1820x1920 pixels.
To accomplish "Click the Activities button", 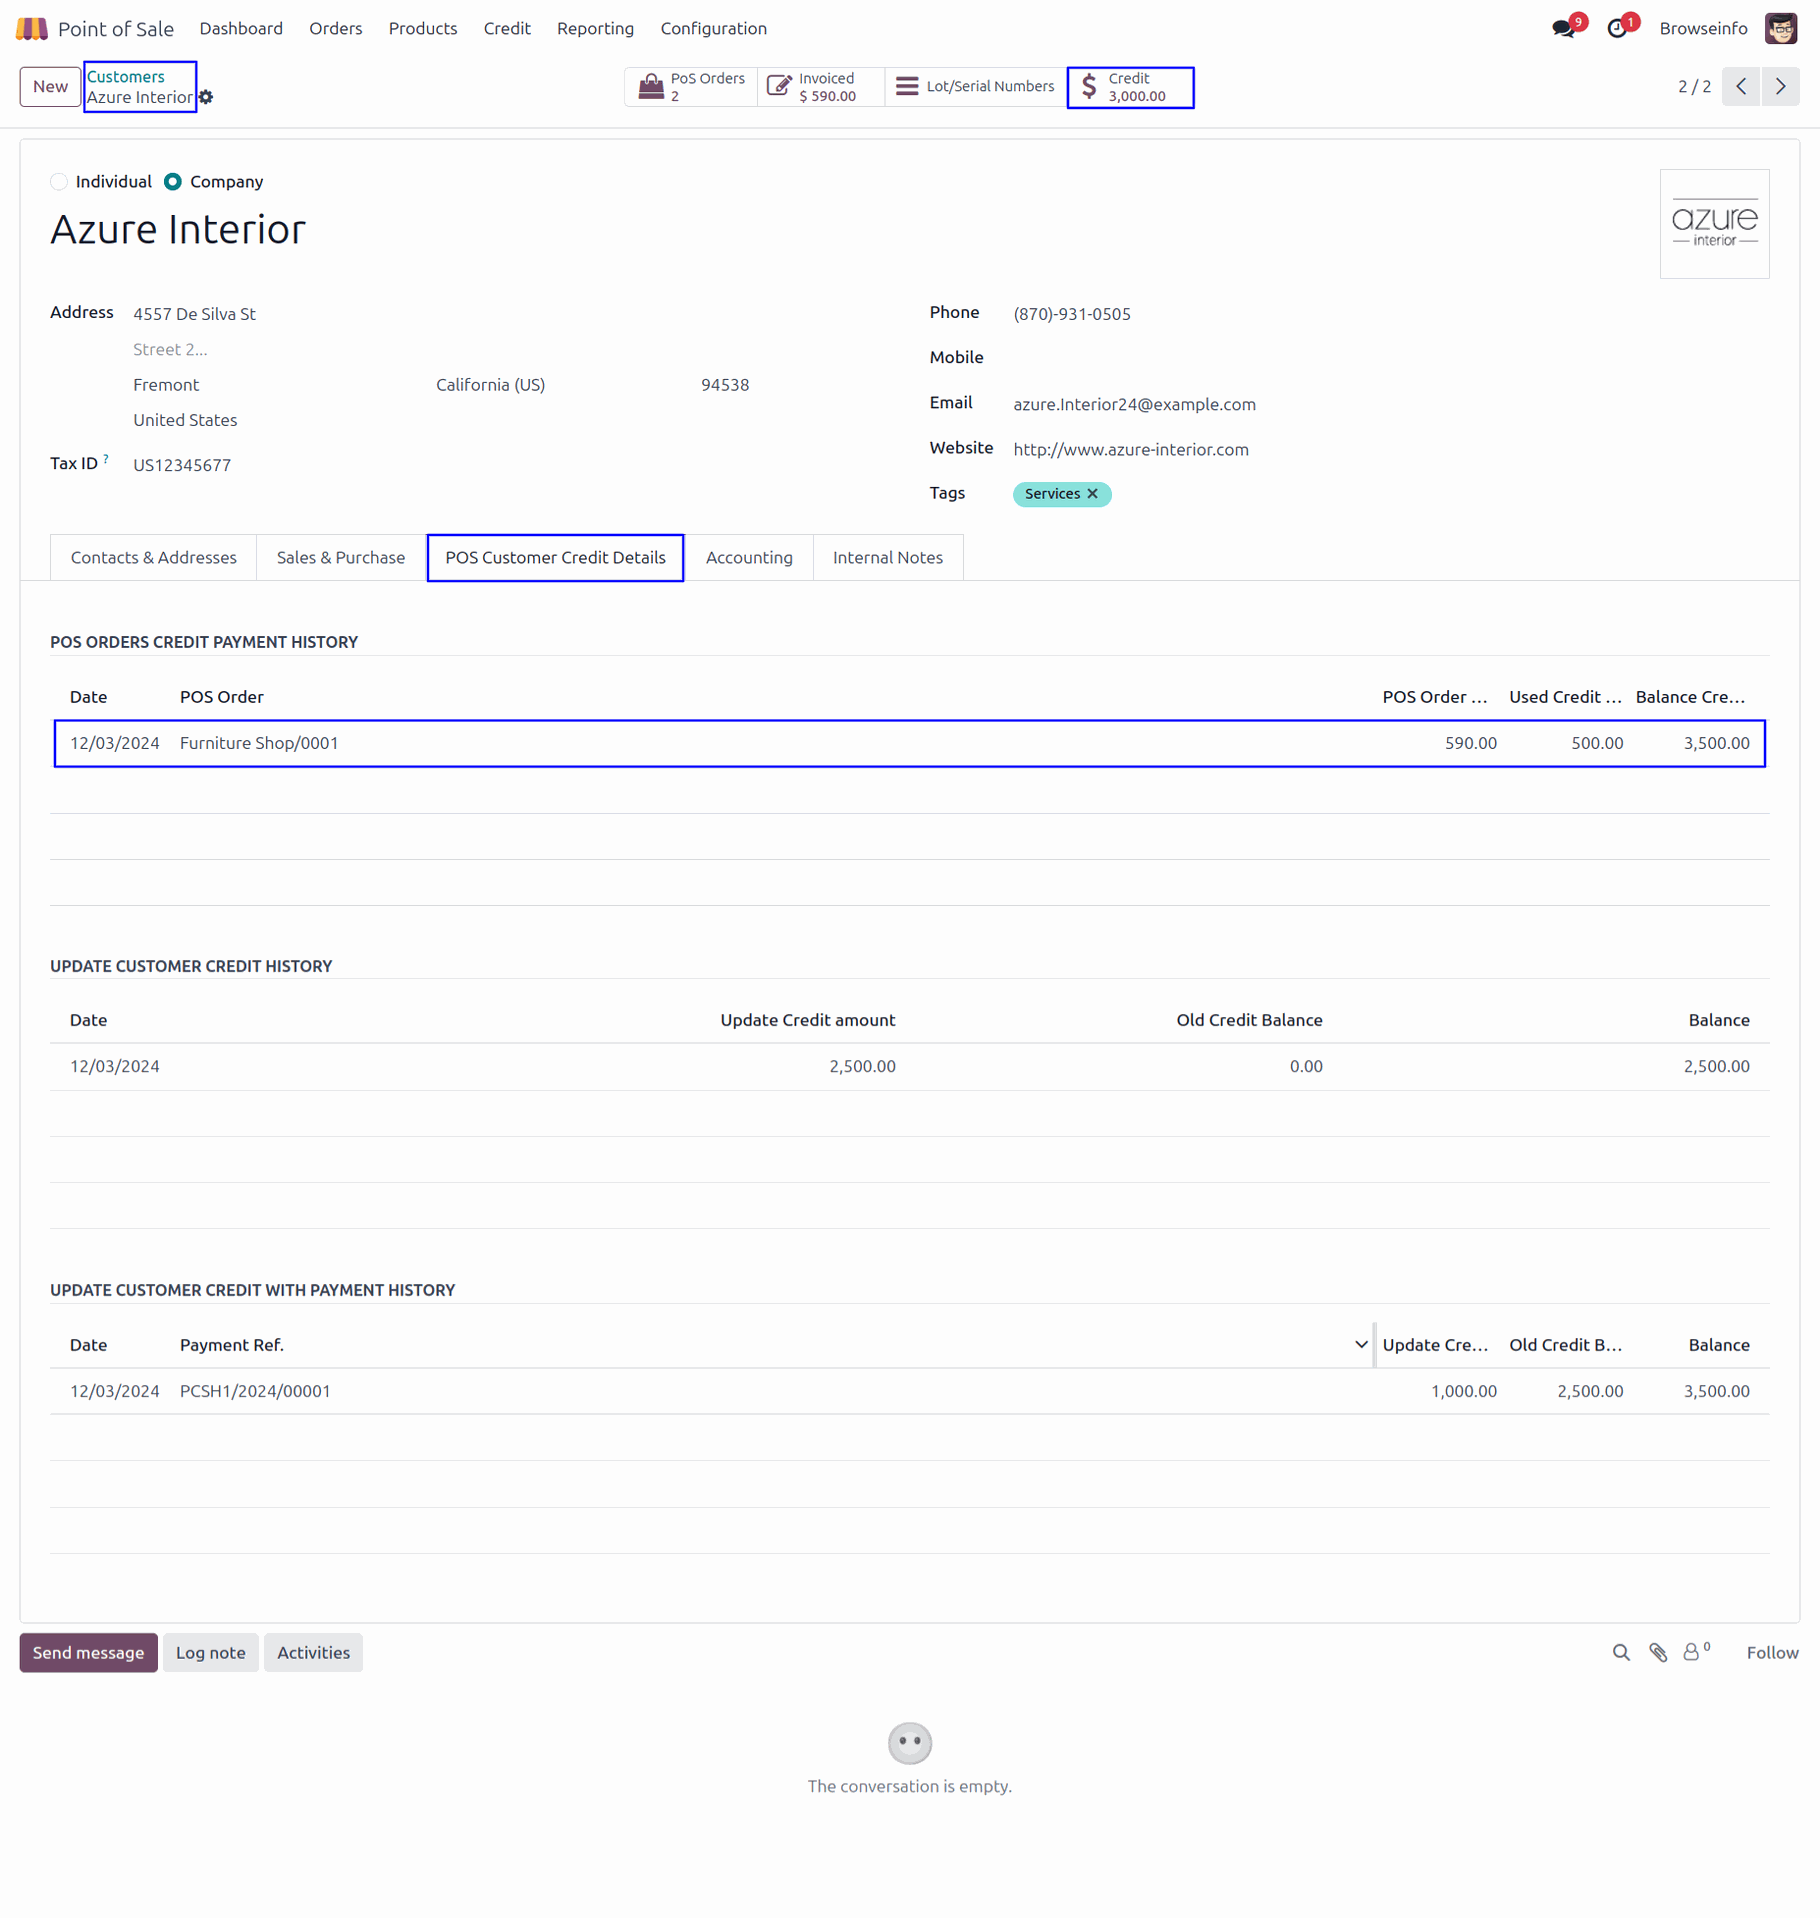I will click(313, 1652).
